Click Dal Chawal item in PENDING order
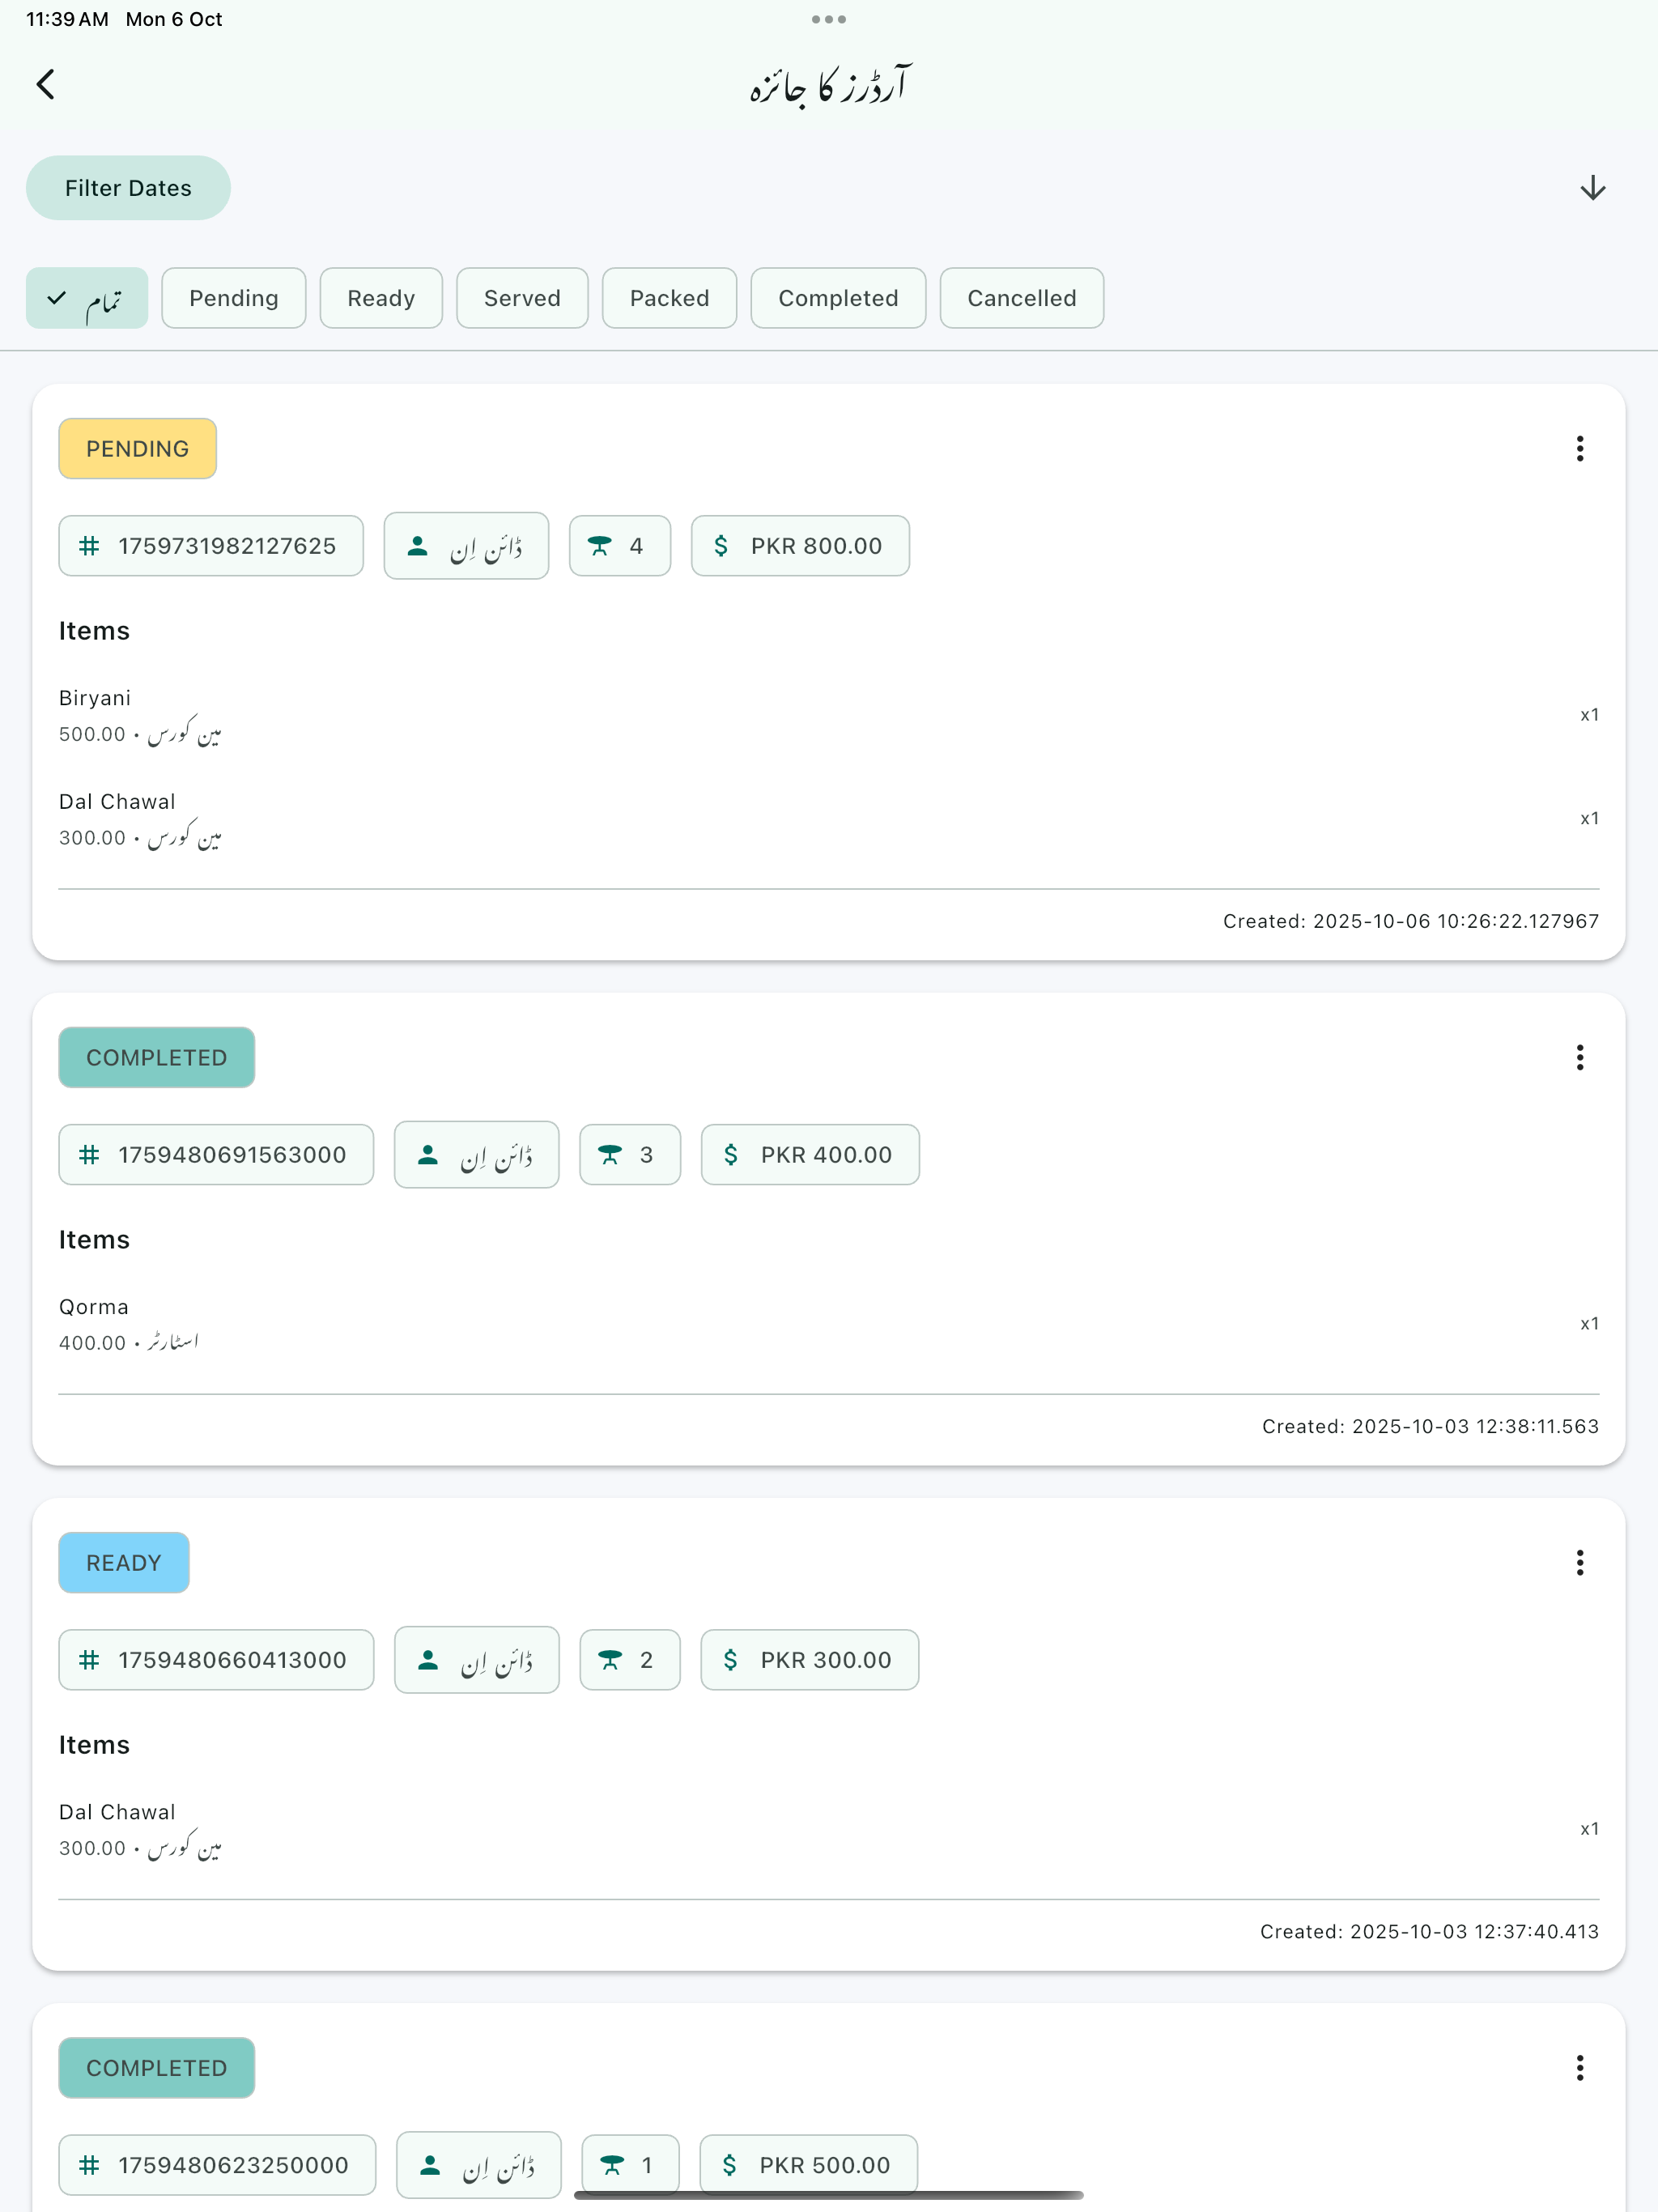This screenshot has height=2212, width=1658. tap(829, 819)
